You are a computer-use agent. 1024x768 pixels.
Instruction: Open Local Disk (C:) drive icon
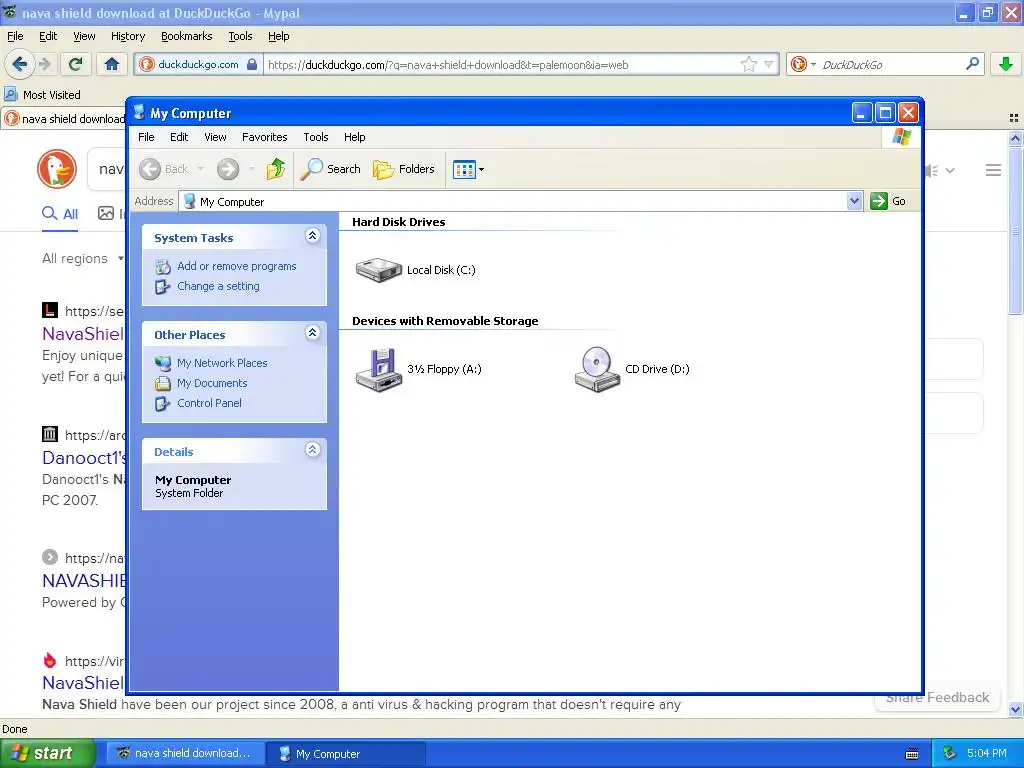(x=378, y=270)
